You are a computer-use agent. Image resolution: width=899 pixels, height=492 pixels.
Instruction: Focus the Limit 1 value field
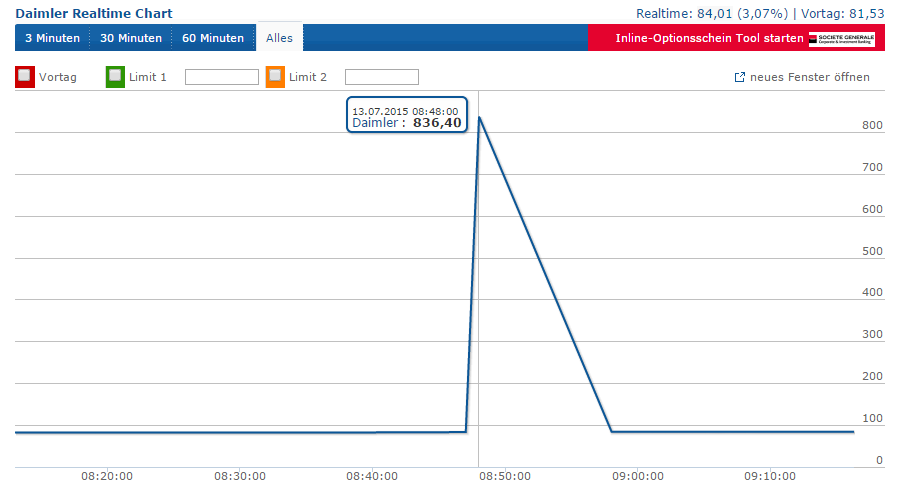click(222, 77)
